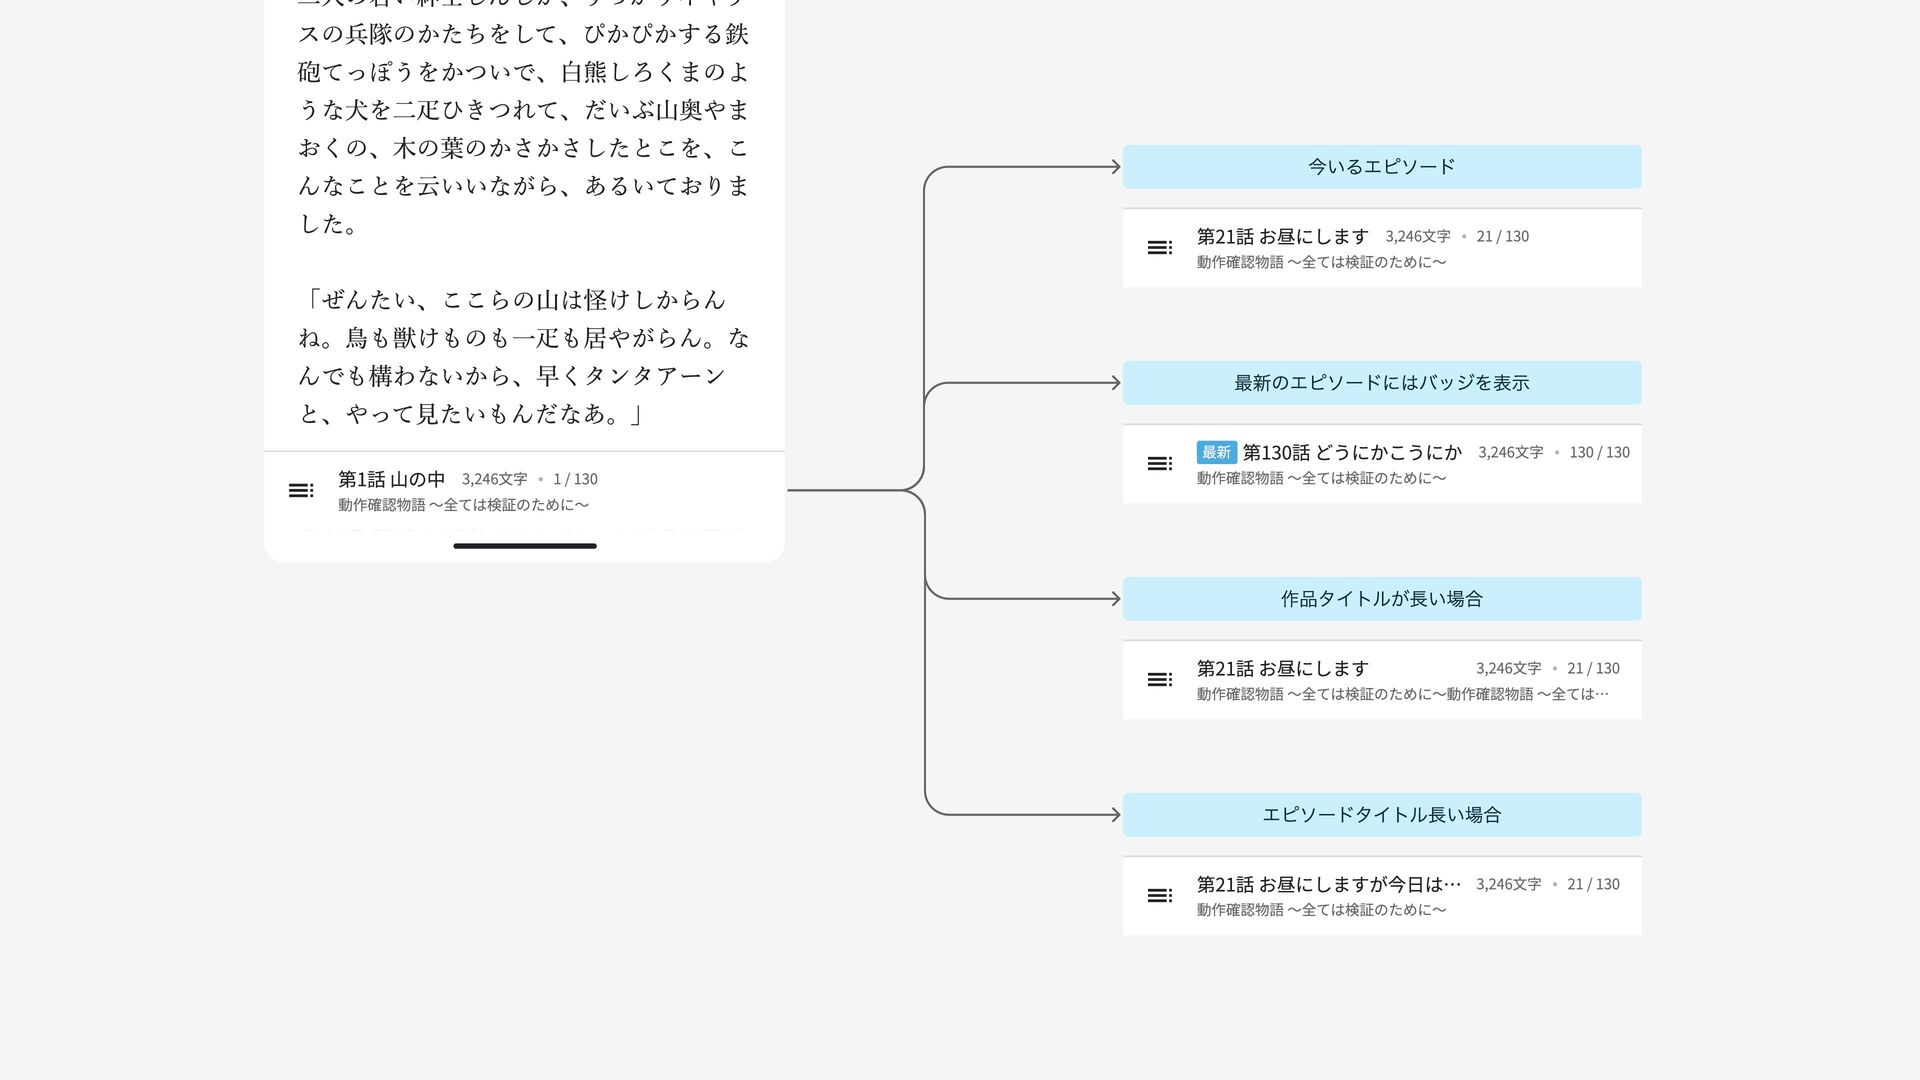The width and height of the screenshot is (1920, 1080).
Task: Open table of contents icon beside 第1話 山の中
Action: pos(301,491)
